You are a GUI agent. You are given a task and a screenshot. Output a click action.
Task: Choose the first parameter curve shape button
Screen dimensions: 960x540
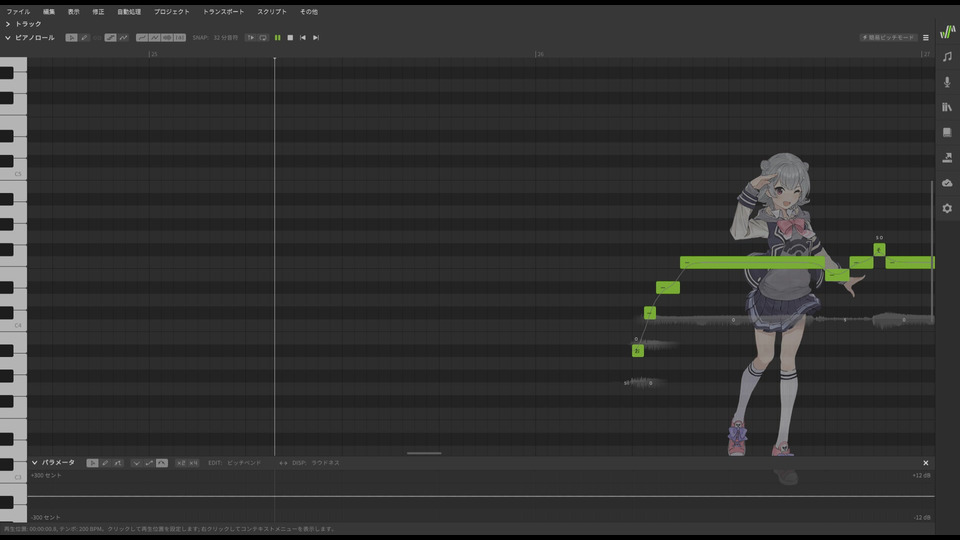point(136,463)
